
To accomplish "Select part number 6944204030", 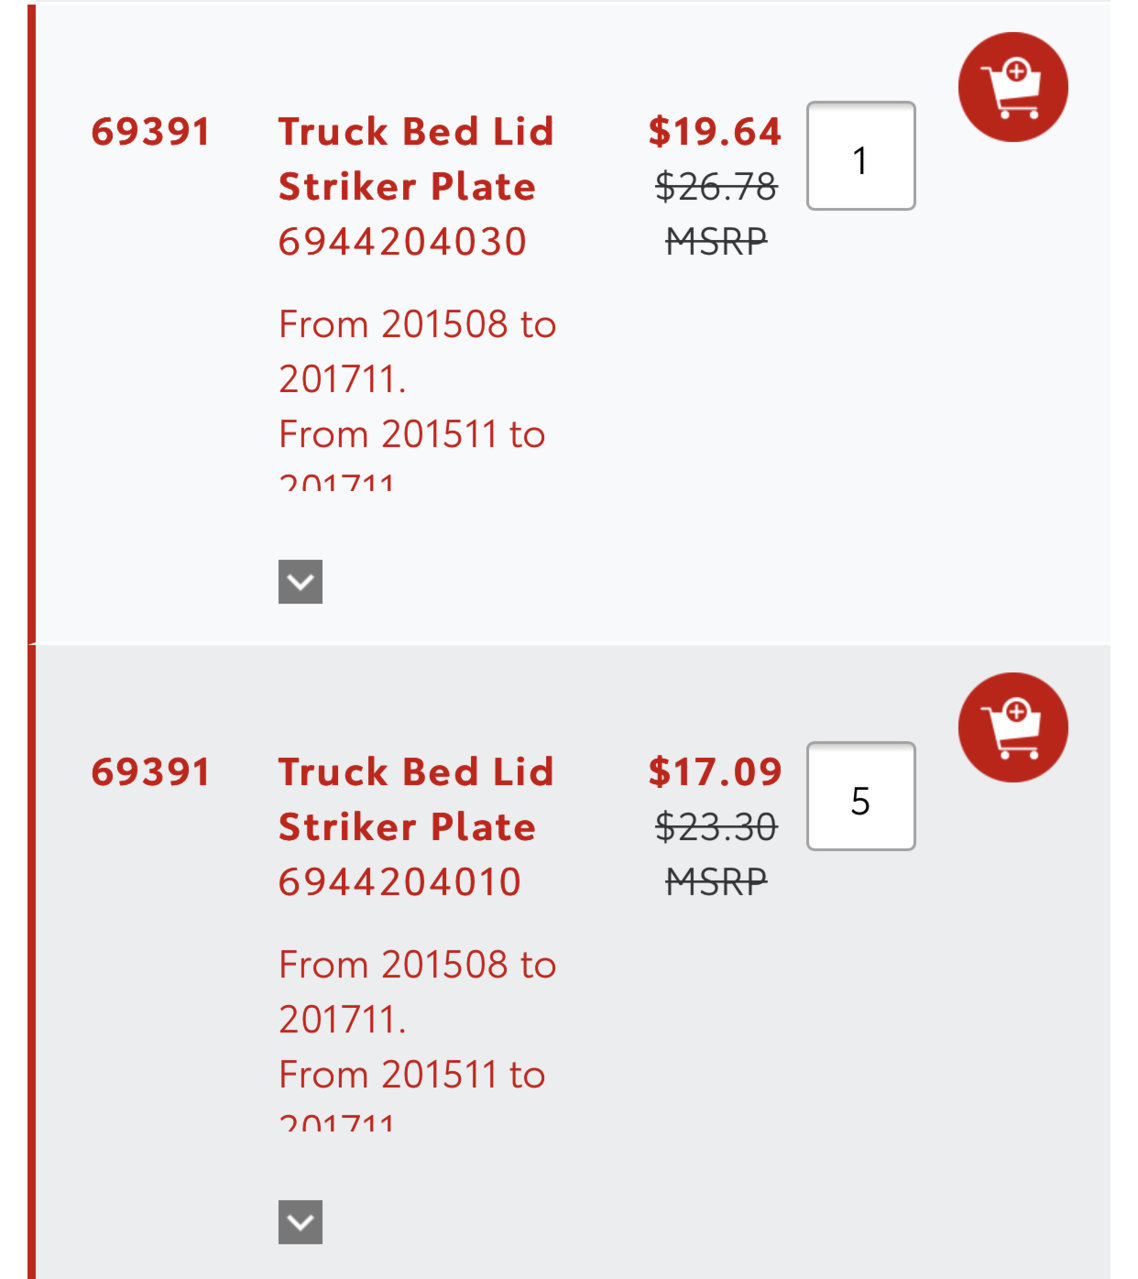I will click(402, 241).
